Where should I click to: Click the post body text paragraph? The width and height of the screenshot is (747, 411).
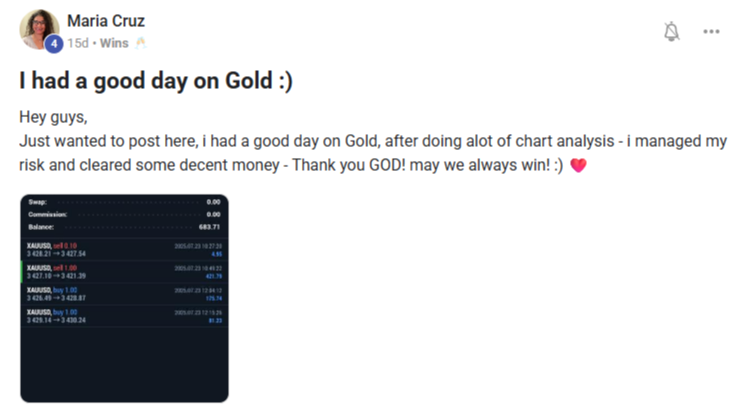[x=373, y=141]
